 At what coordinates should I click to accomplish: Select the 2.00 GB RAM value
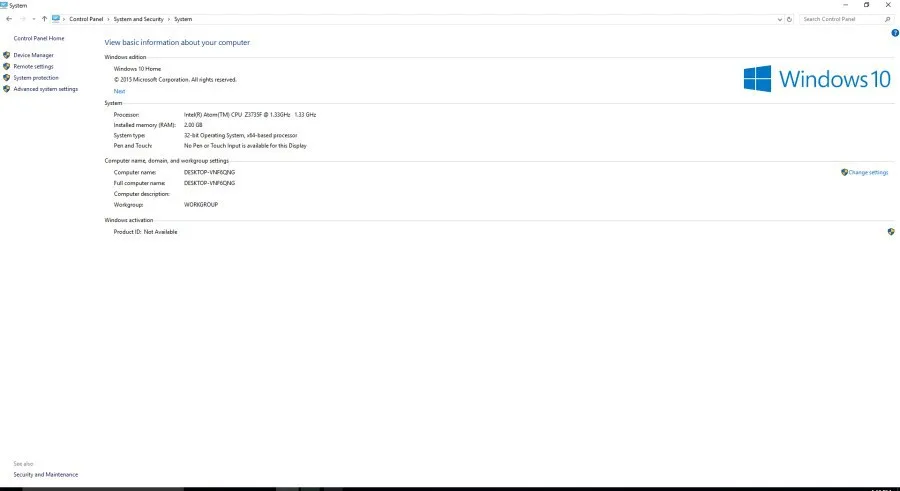coord(193,125)
